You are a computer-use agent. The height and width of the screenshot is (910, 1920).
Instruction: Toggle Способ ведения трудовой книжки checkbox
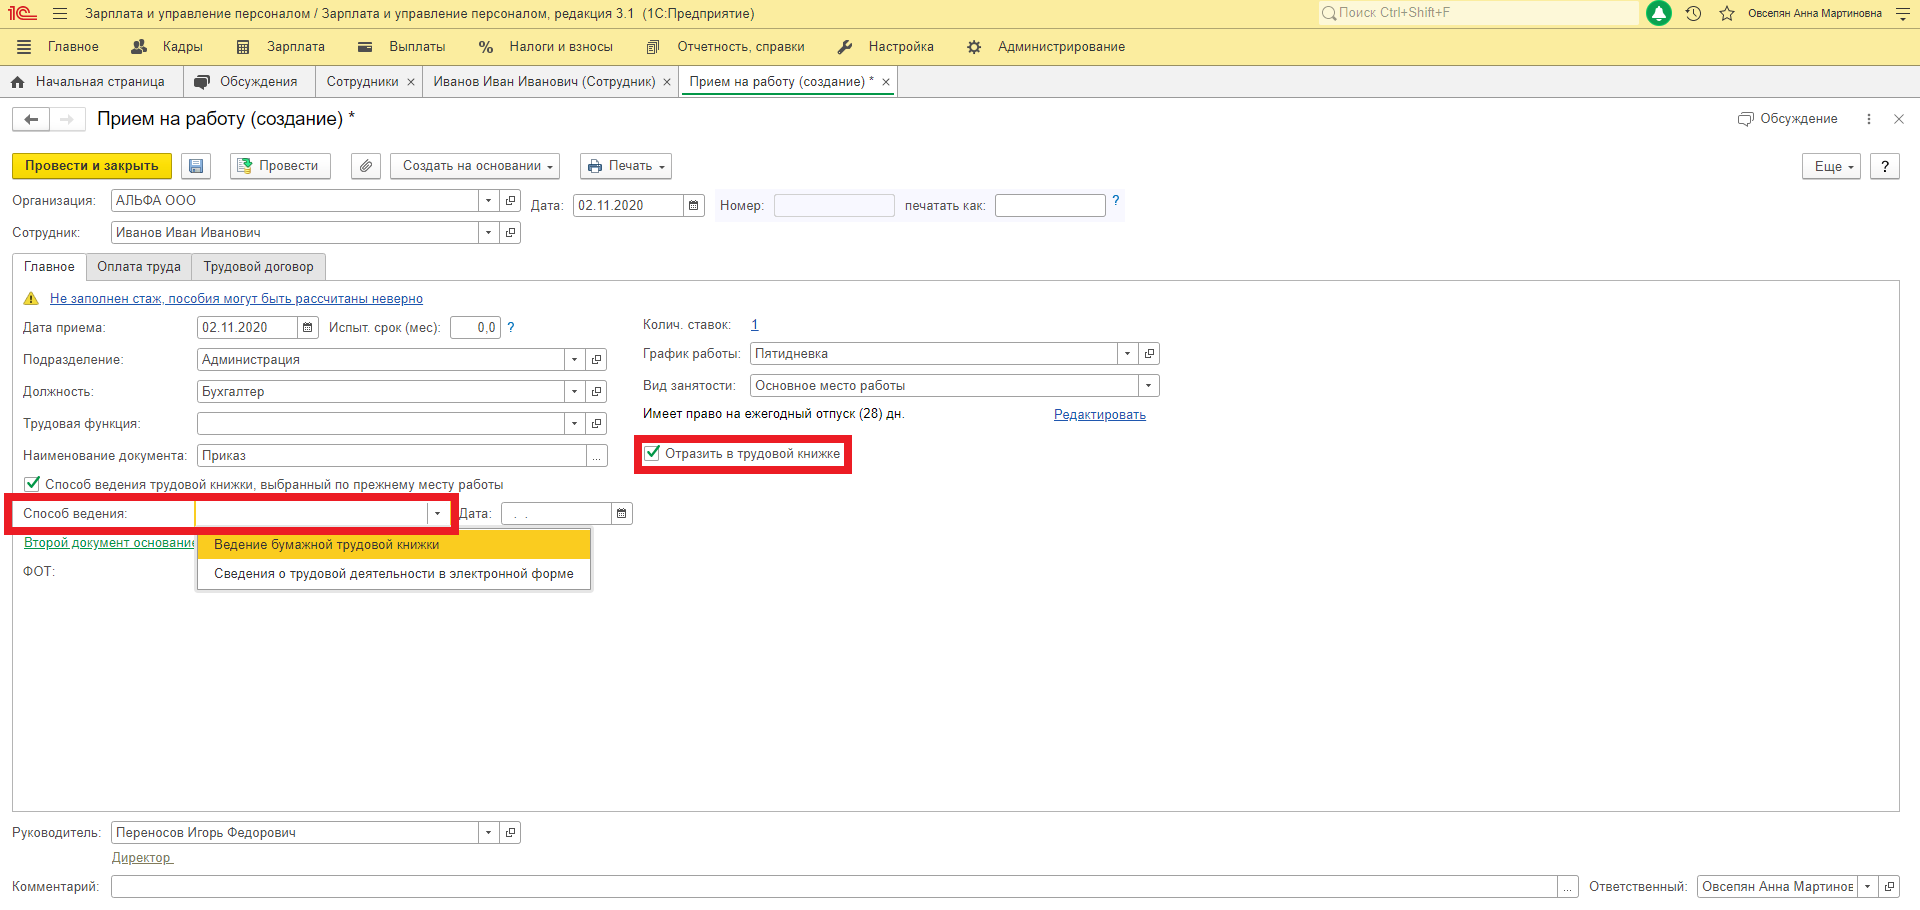[x=32, y=484]
